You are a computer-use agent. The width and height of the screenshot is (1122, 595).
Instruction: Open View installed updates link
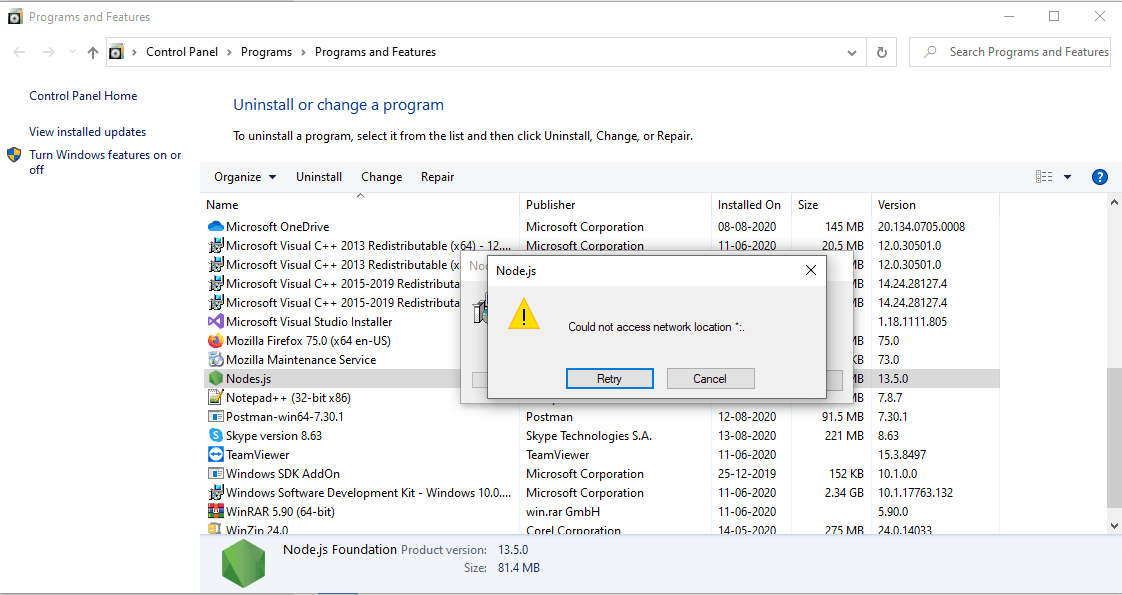point(87,132)
